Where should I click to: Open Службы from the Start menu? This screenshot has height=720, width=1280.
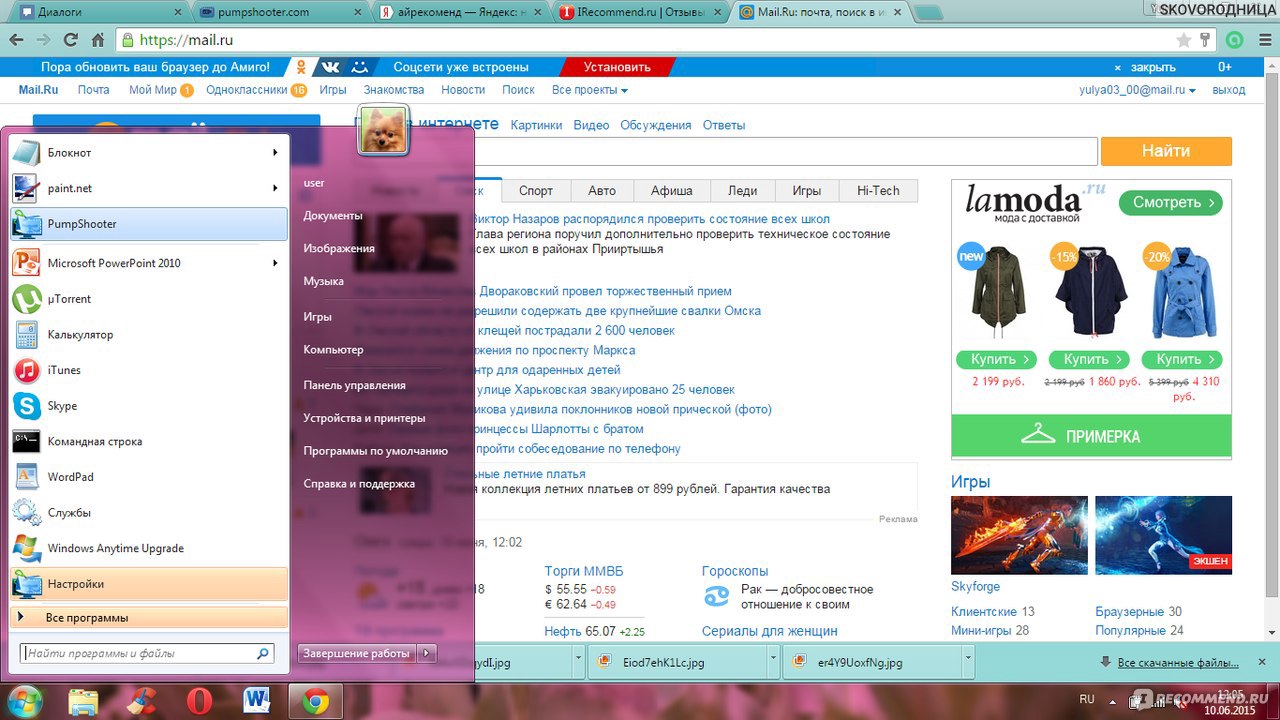click(148, 513)
